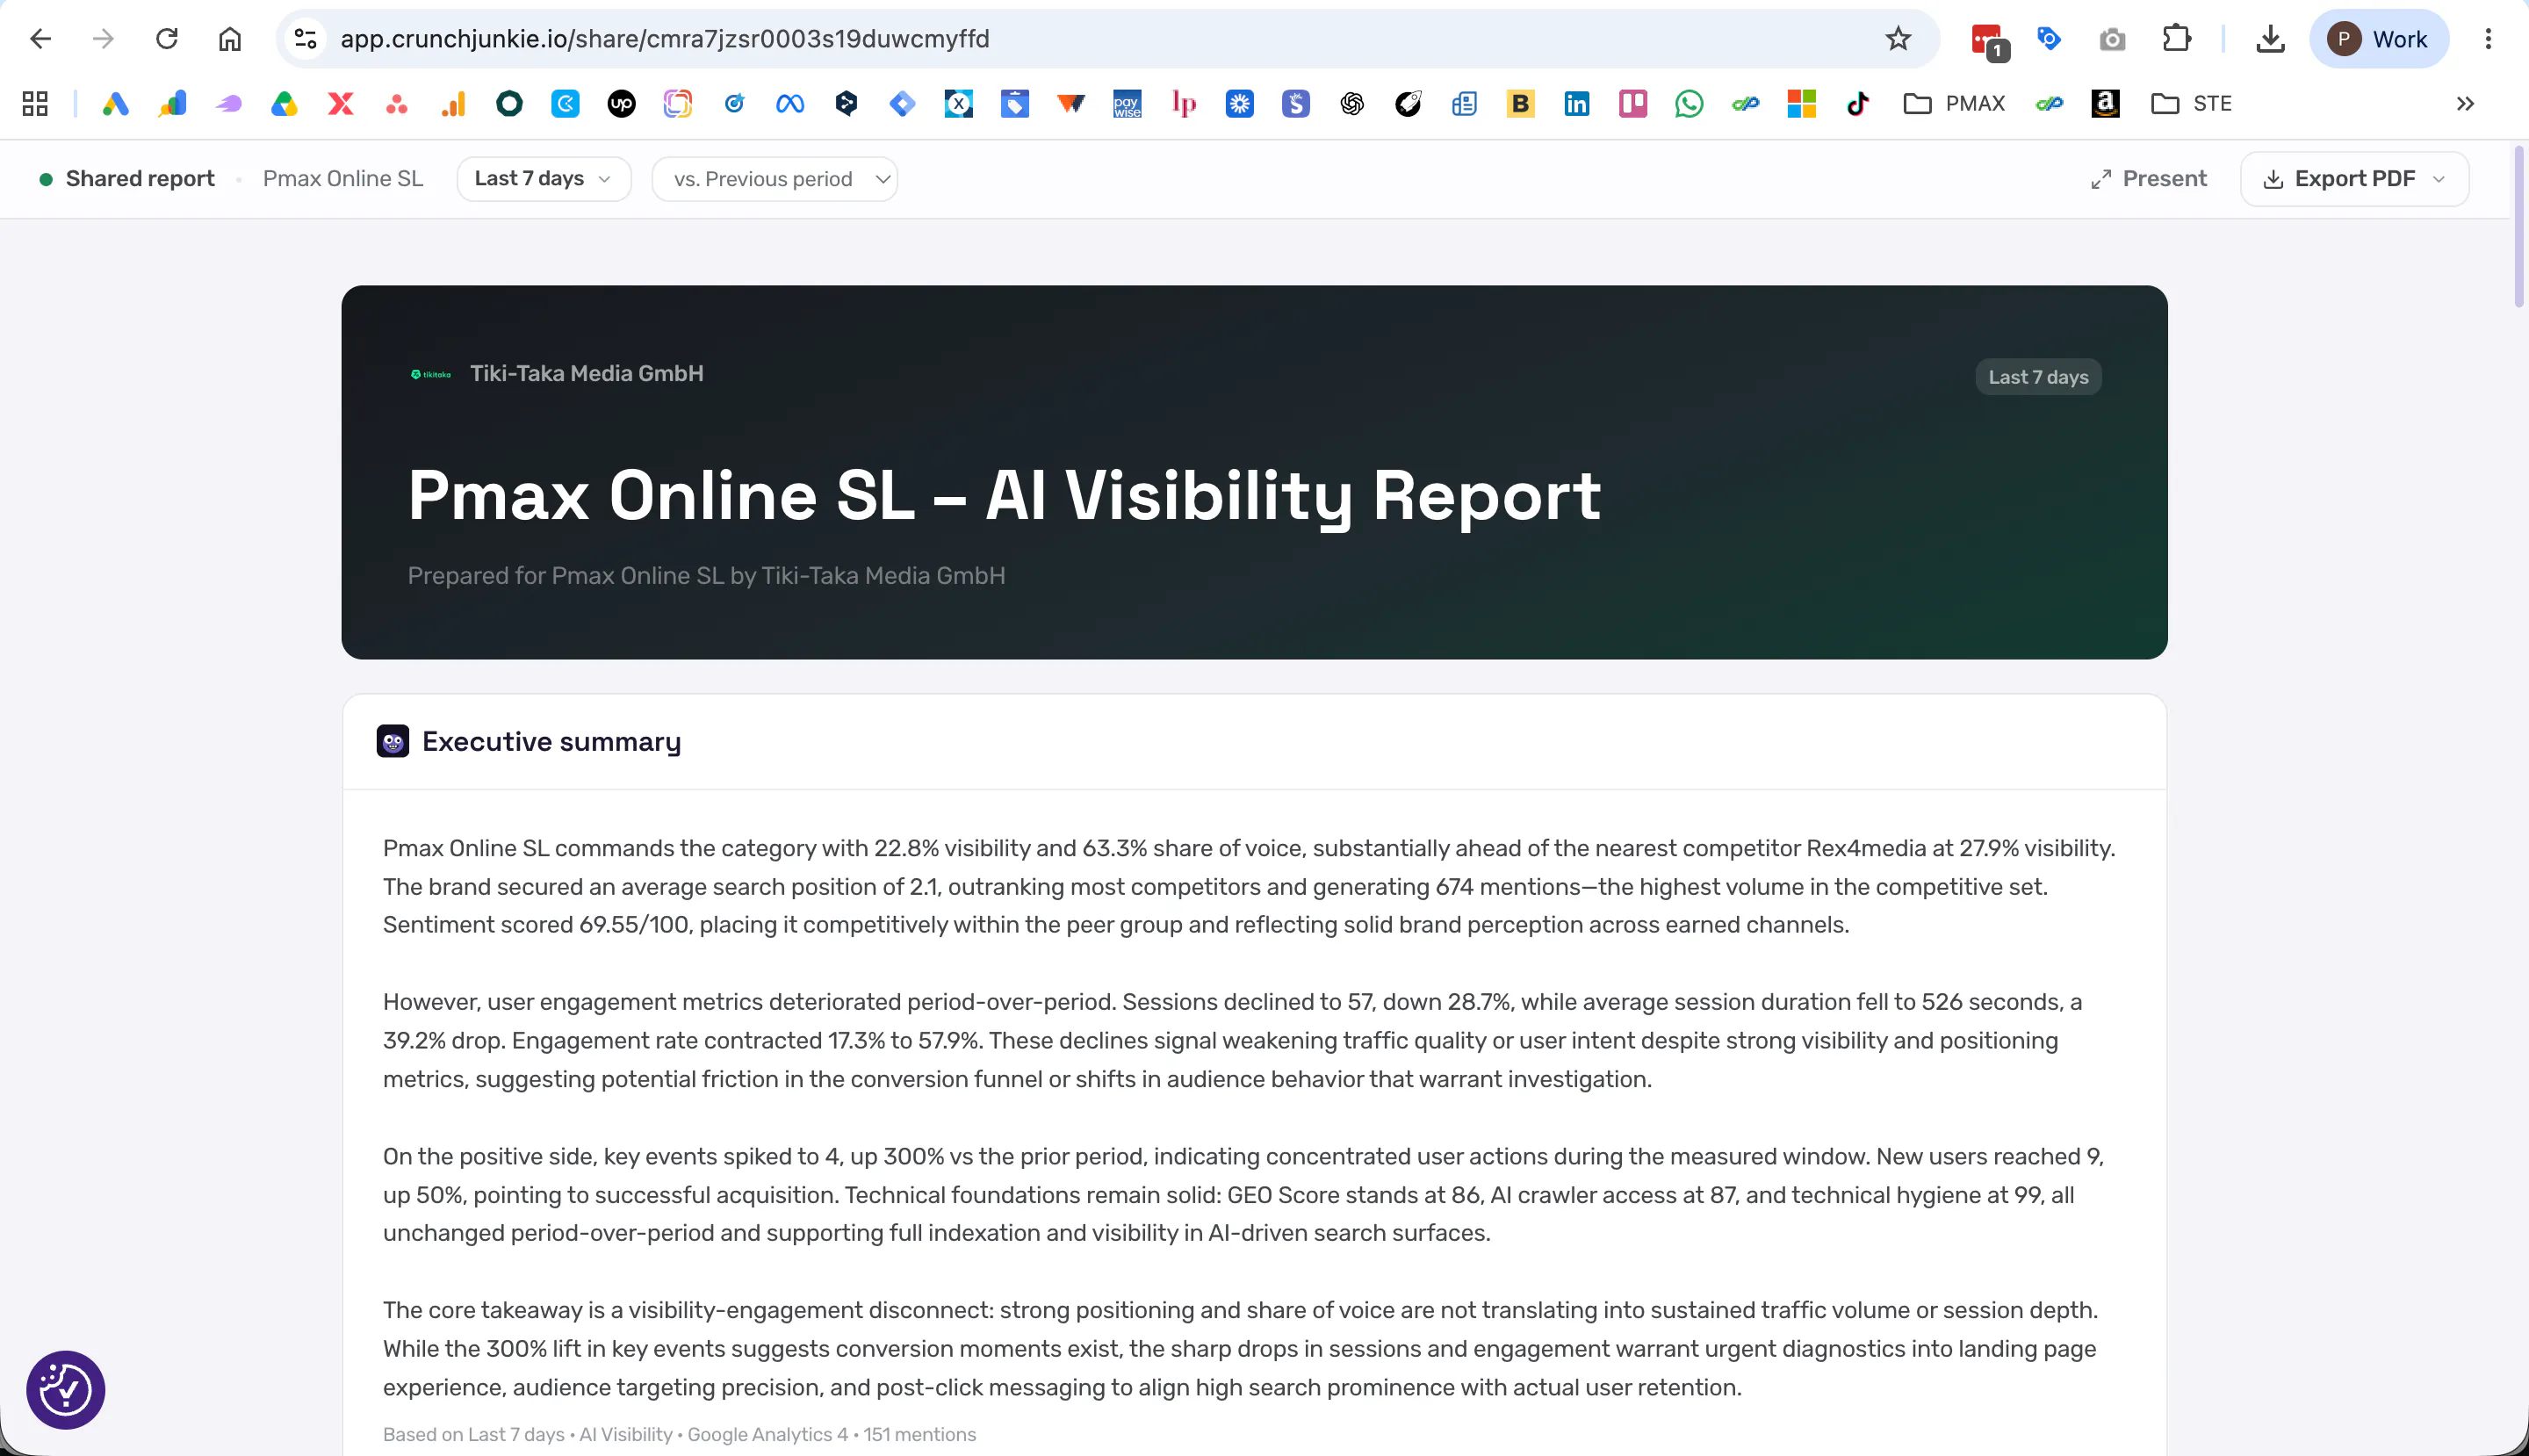2529x1456 pixels.
Task: Open the Microsoft bookmark
Action: 1802,103
